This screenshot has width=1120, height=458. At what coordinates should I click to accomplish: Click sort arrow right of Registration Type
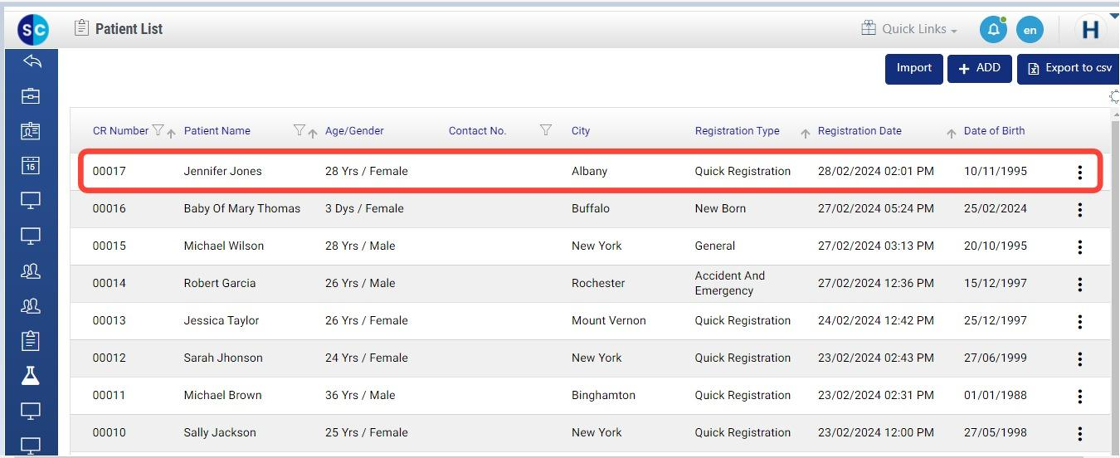pos(805,133)
